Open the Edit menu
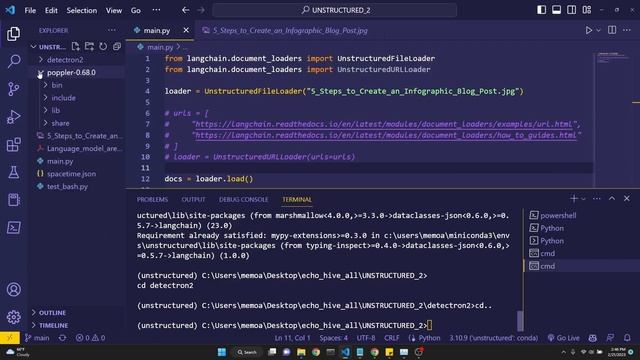This screenshot has height=360, width=640. [51, 10]
